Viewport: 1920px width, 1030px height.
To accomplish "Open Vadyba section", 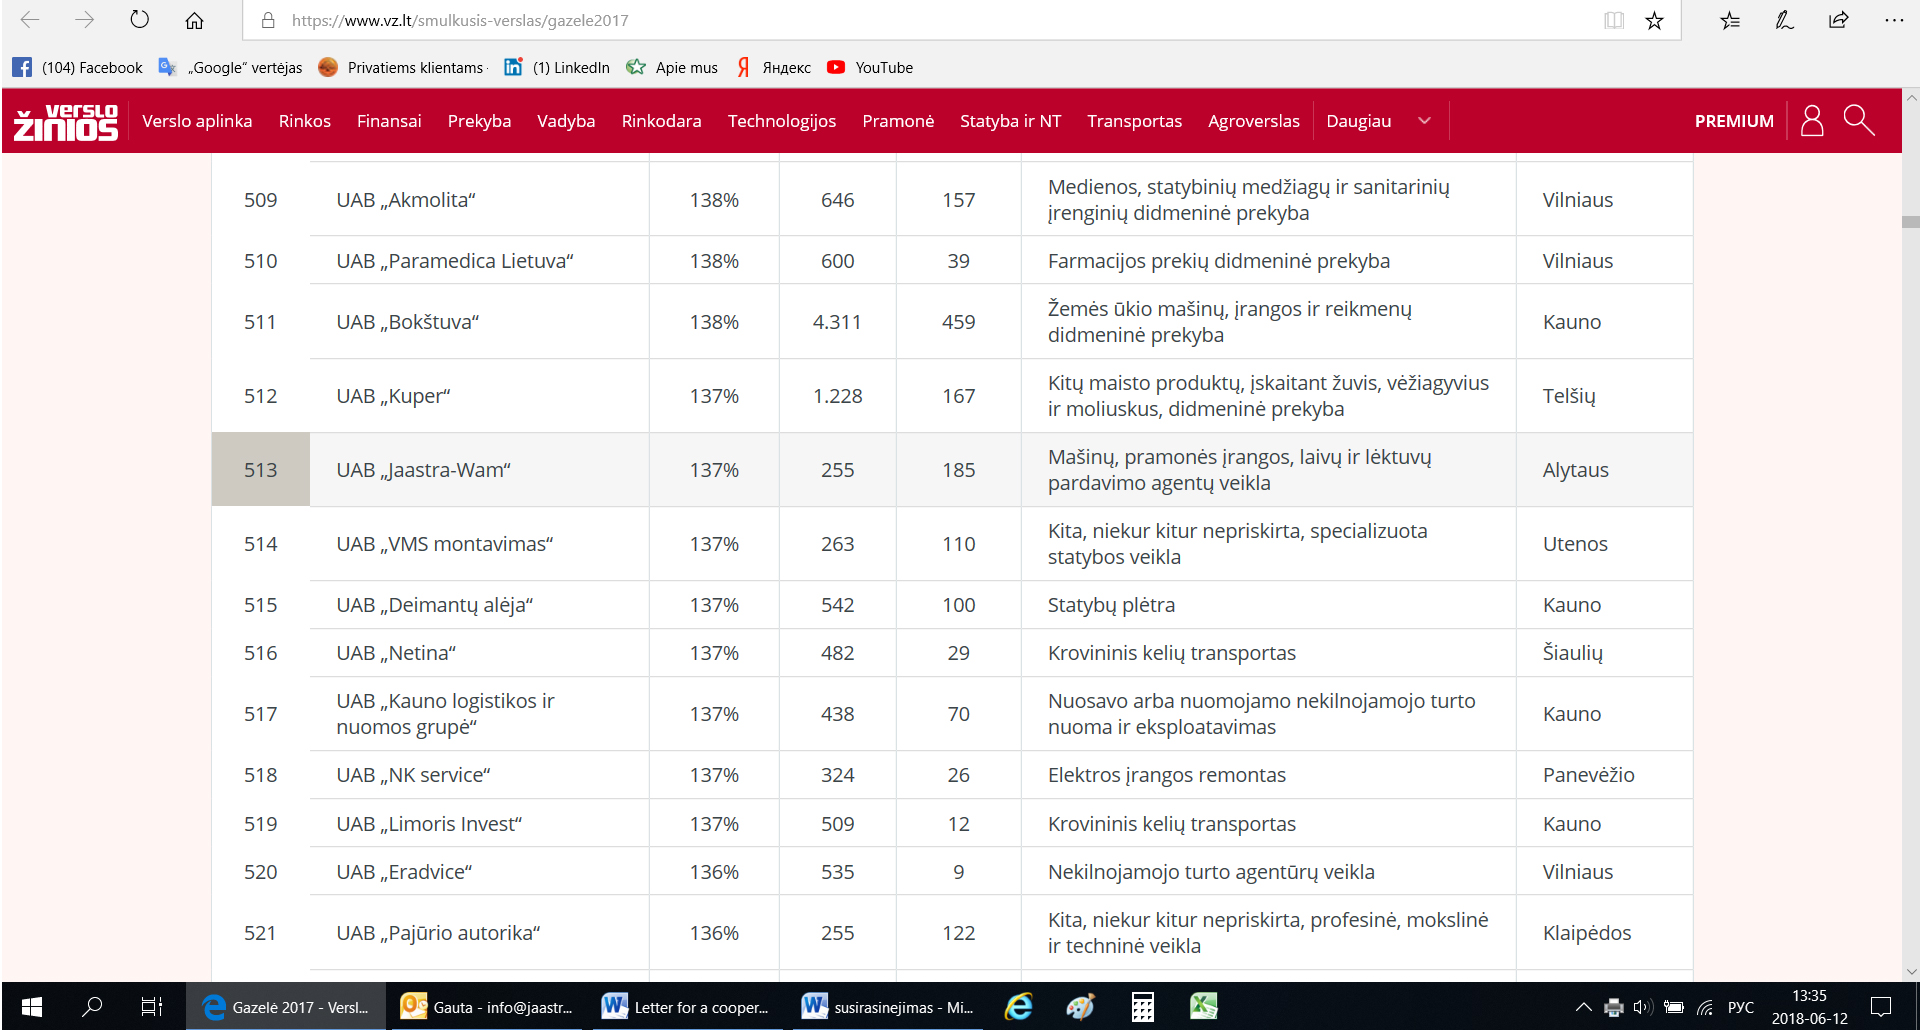I will (566, 121).
